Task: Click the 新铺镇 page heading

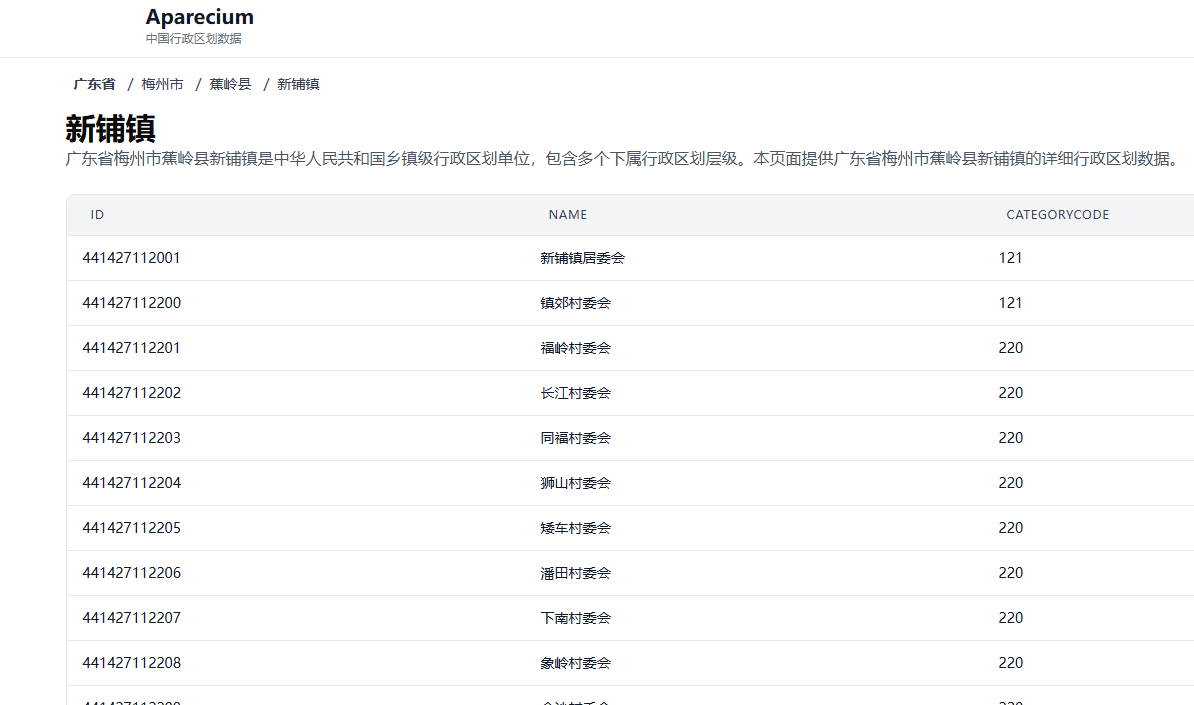Action: click(110, 129)
